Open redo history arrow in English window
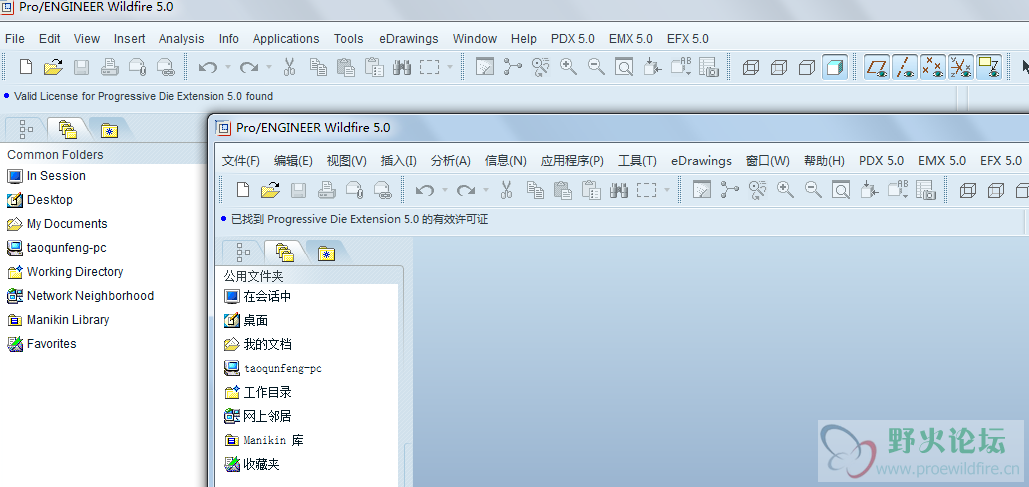The width and height of the screenshot is (1029, 487). point(269,67)
